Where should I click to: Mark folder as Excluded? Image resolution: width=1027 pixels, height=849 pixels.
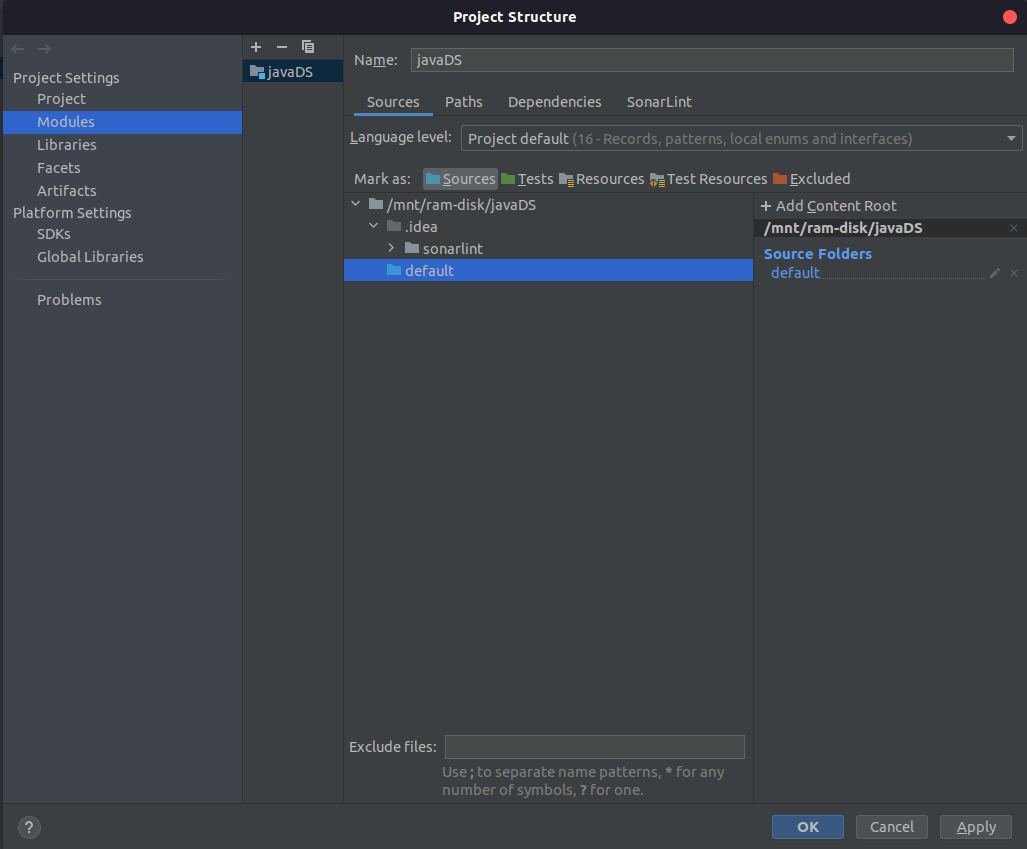pos(812,179)
